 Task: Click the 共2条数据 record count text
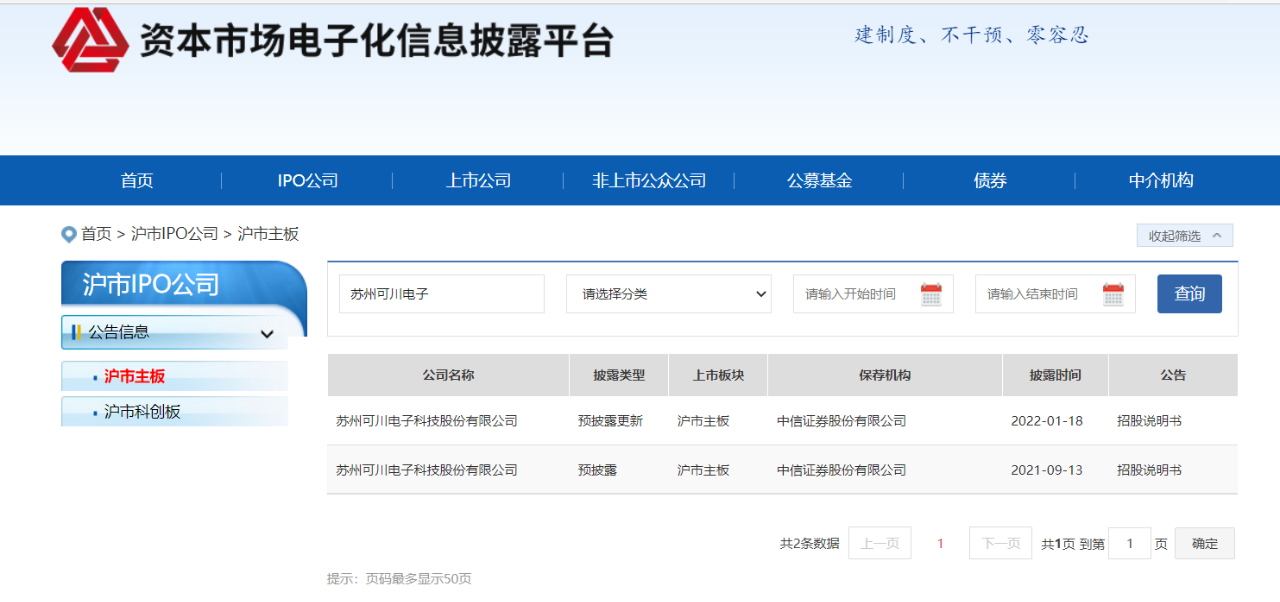[x=809, y=544]
